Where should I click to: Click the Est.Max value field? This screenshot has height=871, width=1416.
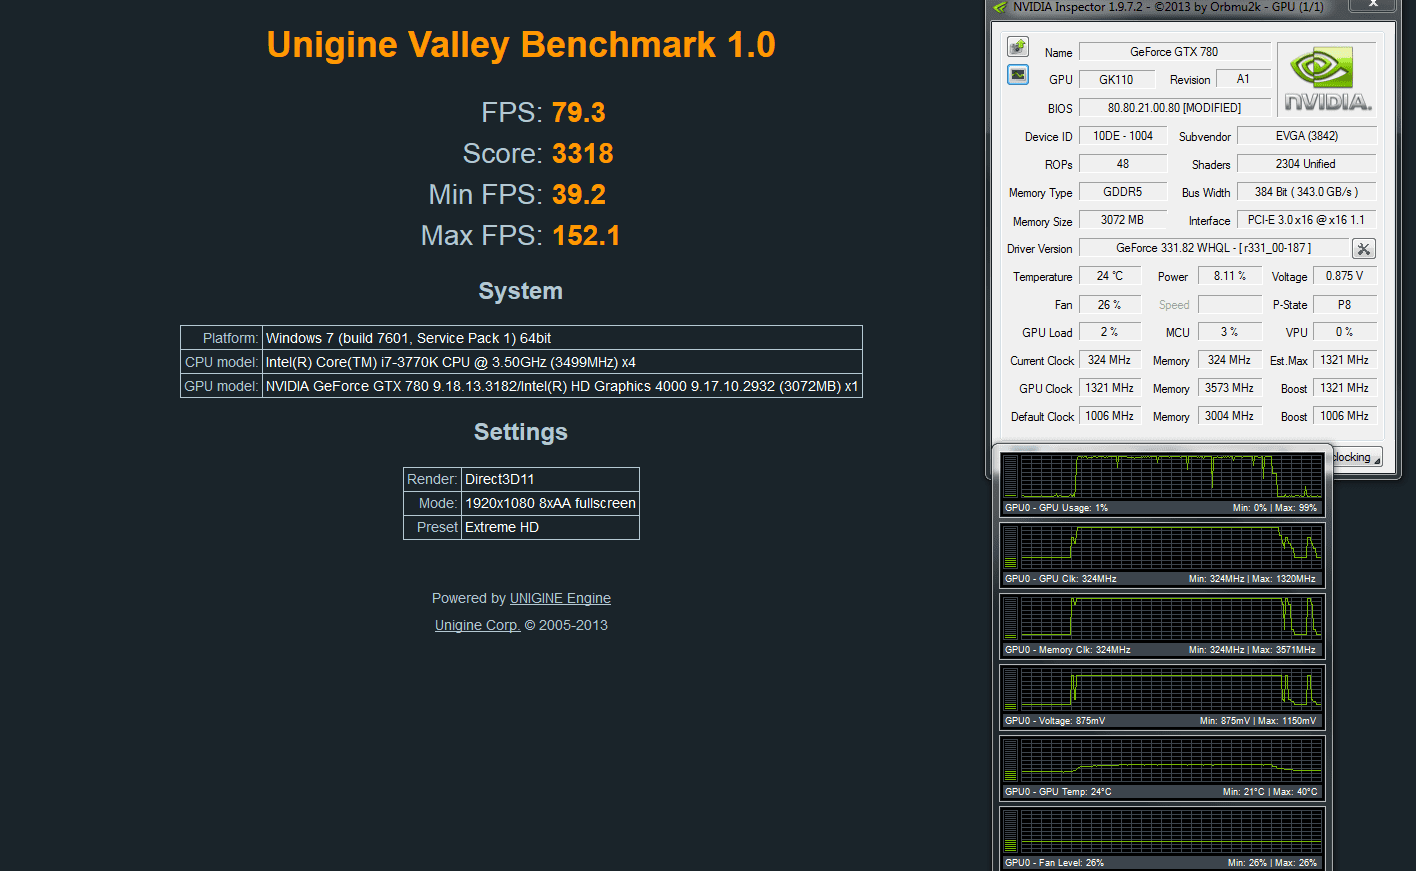click(x=1344, y=360)
